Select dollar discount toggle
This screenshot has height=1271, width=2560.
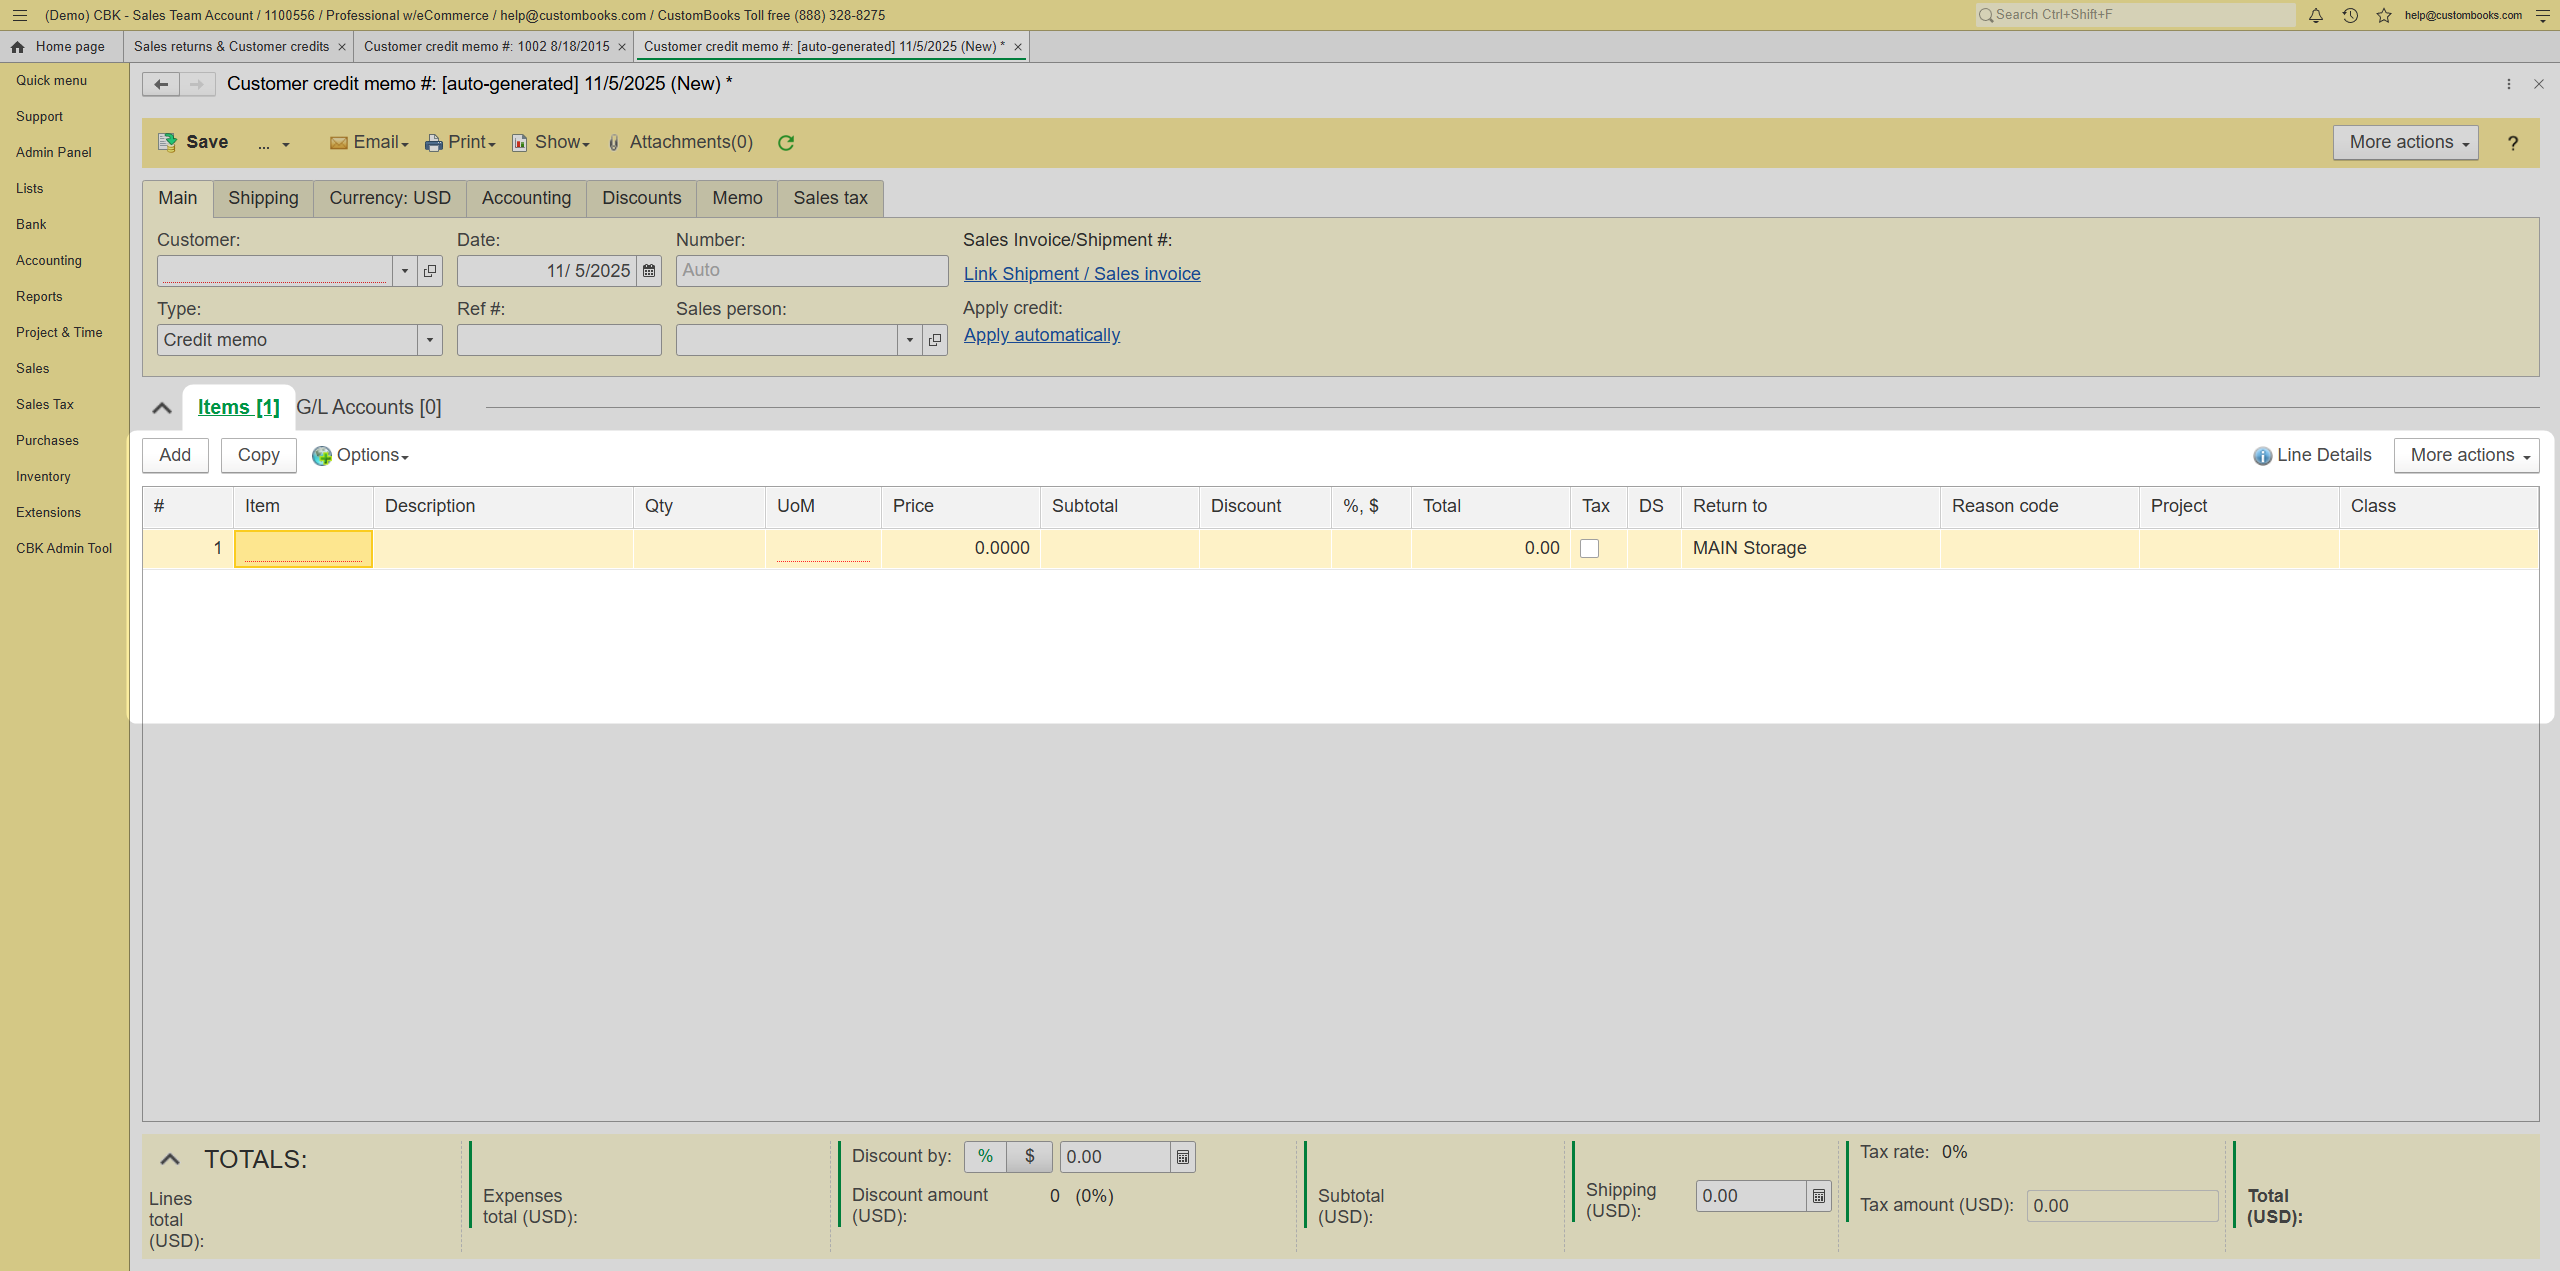point(1029,1157)
